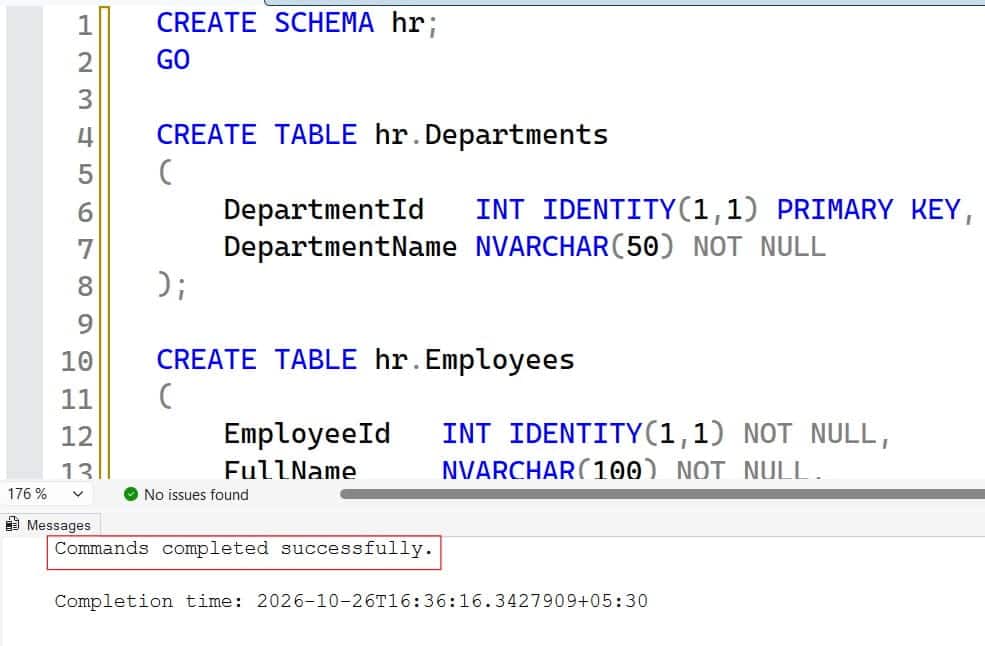This screenshot has height=646, width=985.
Task: Switch to the Messages tab
Action: click(x=50, y=524)
